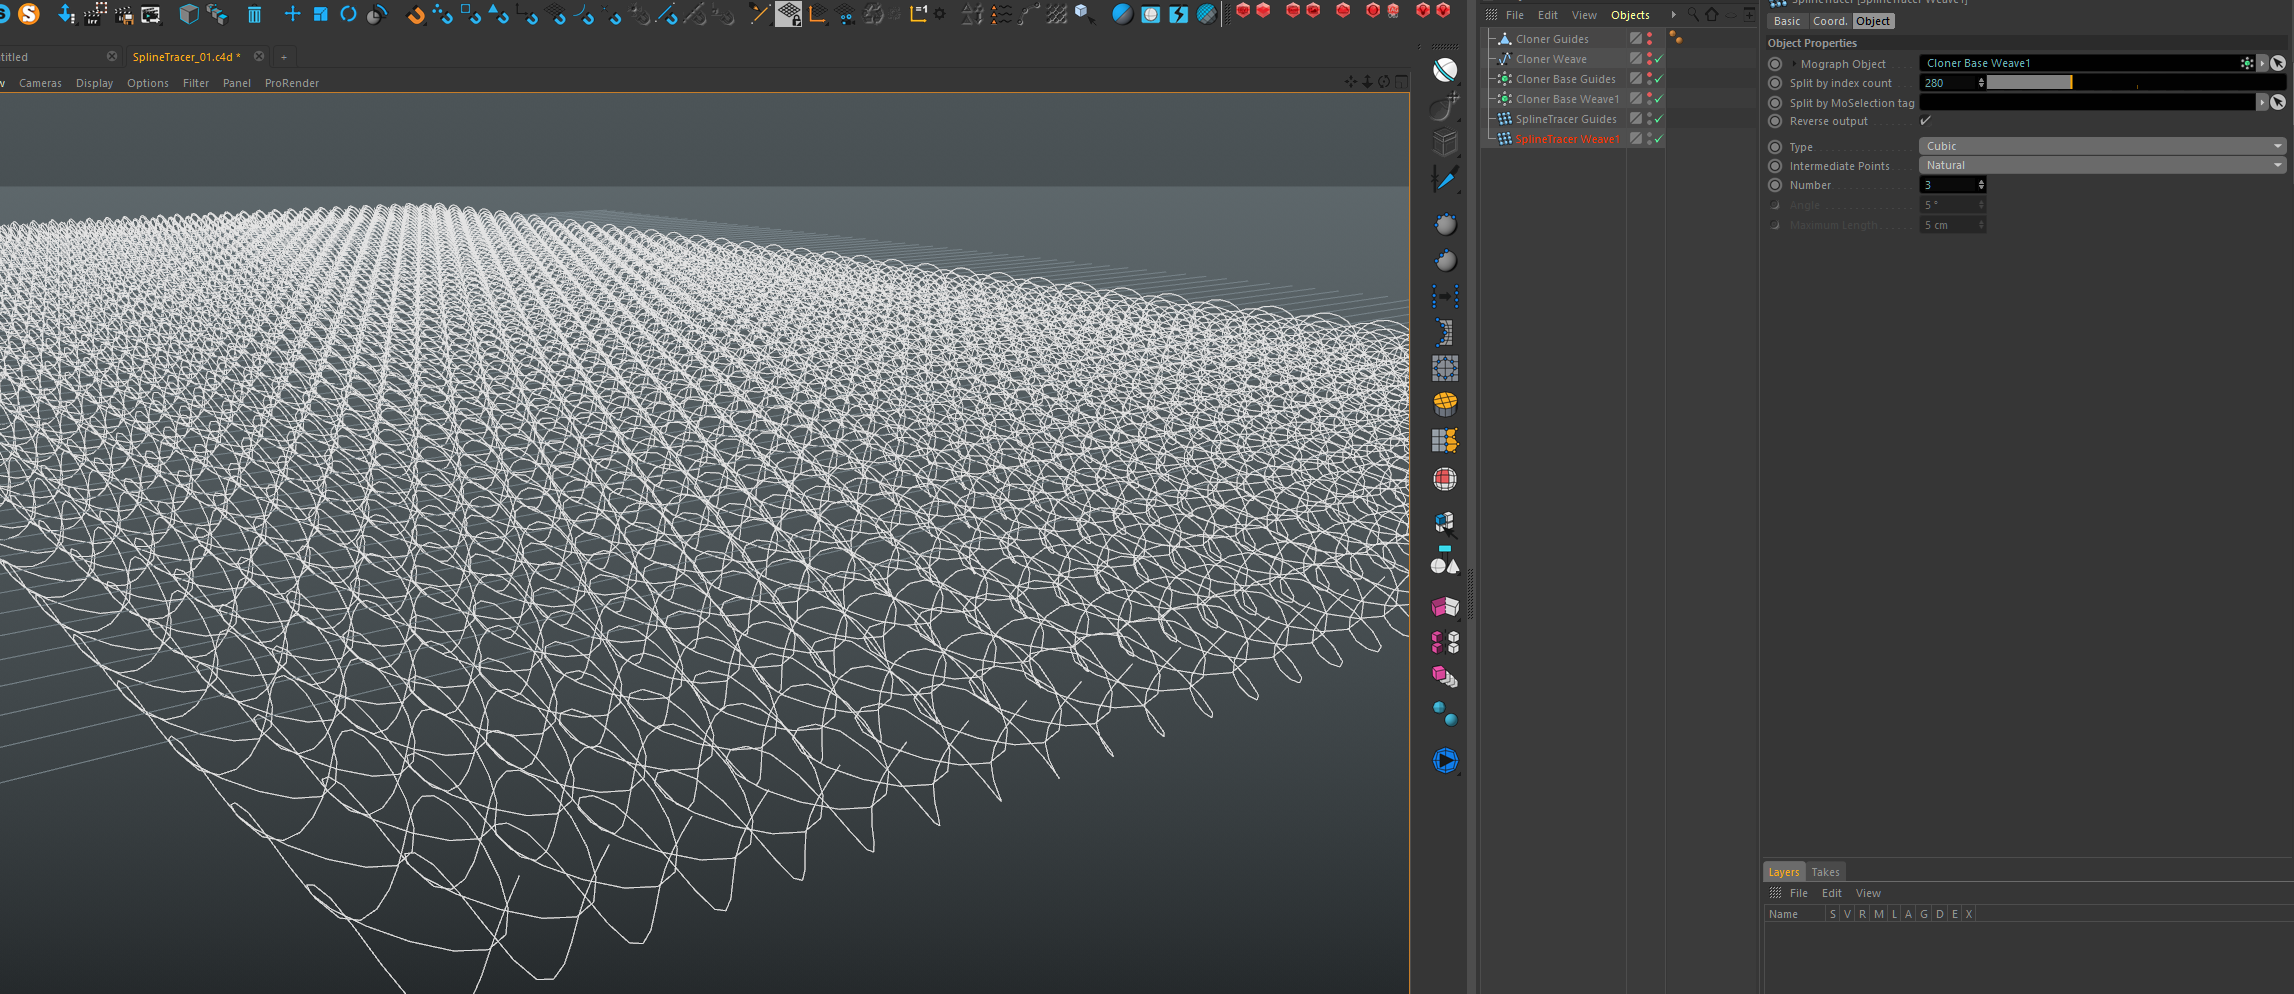This screenshot has height=994, width=2294.
Task: Select the blue cross Move tool icon
Action: 292,14
